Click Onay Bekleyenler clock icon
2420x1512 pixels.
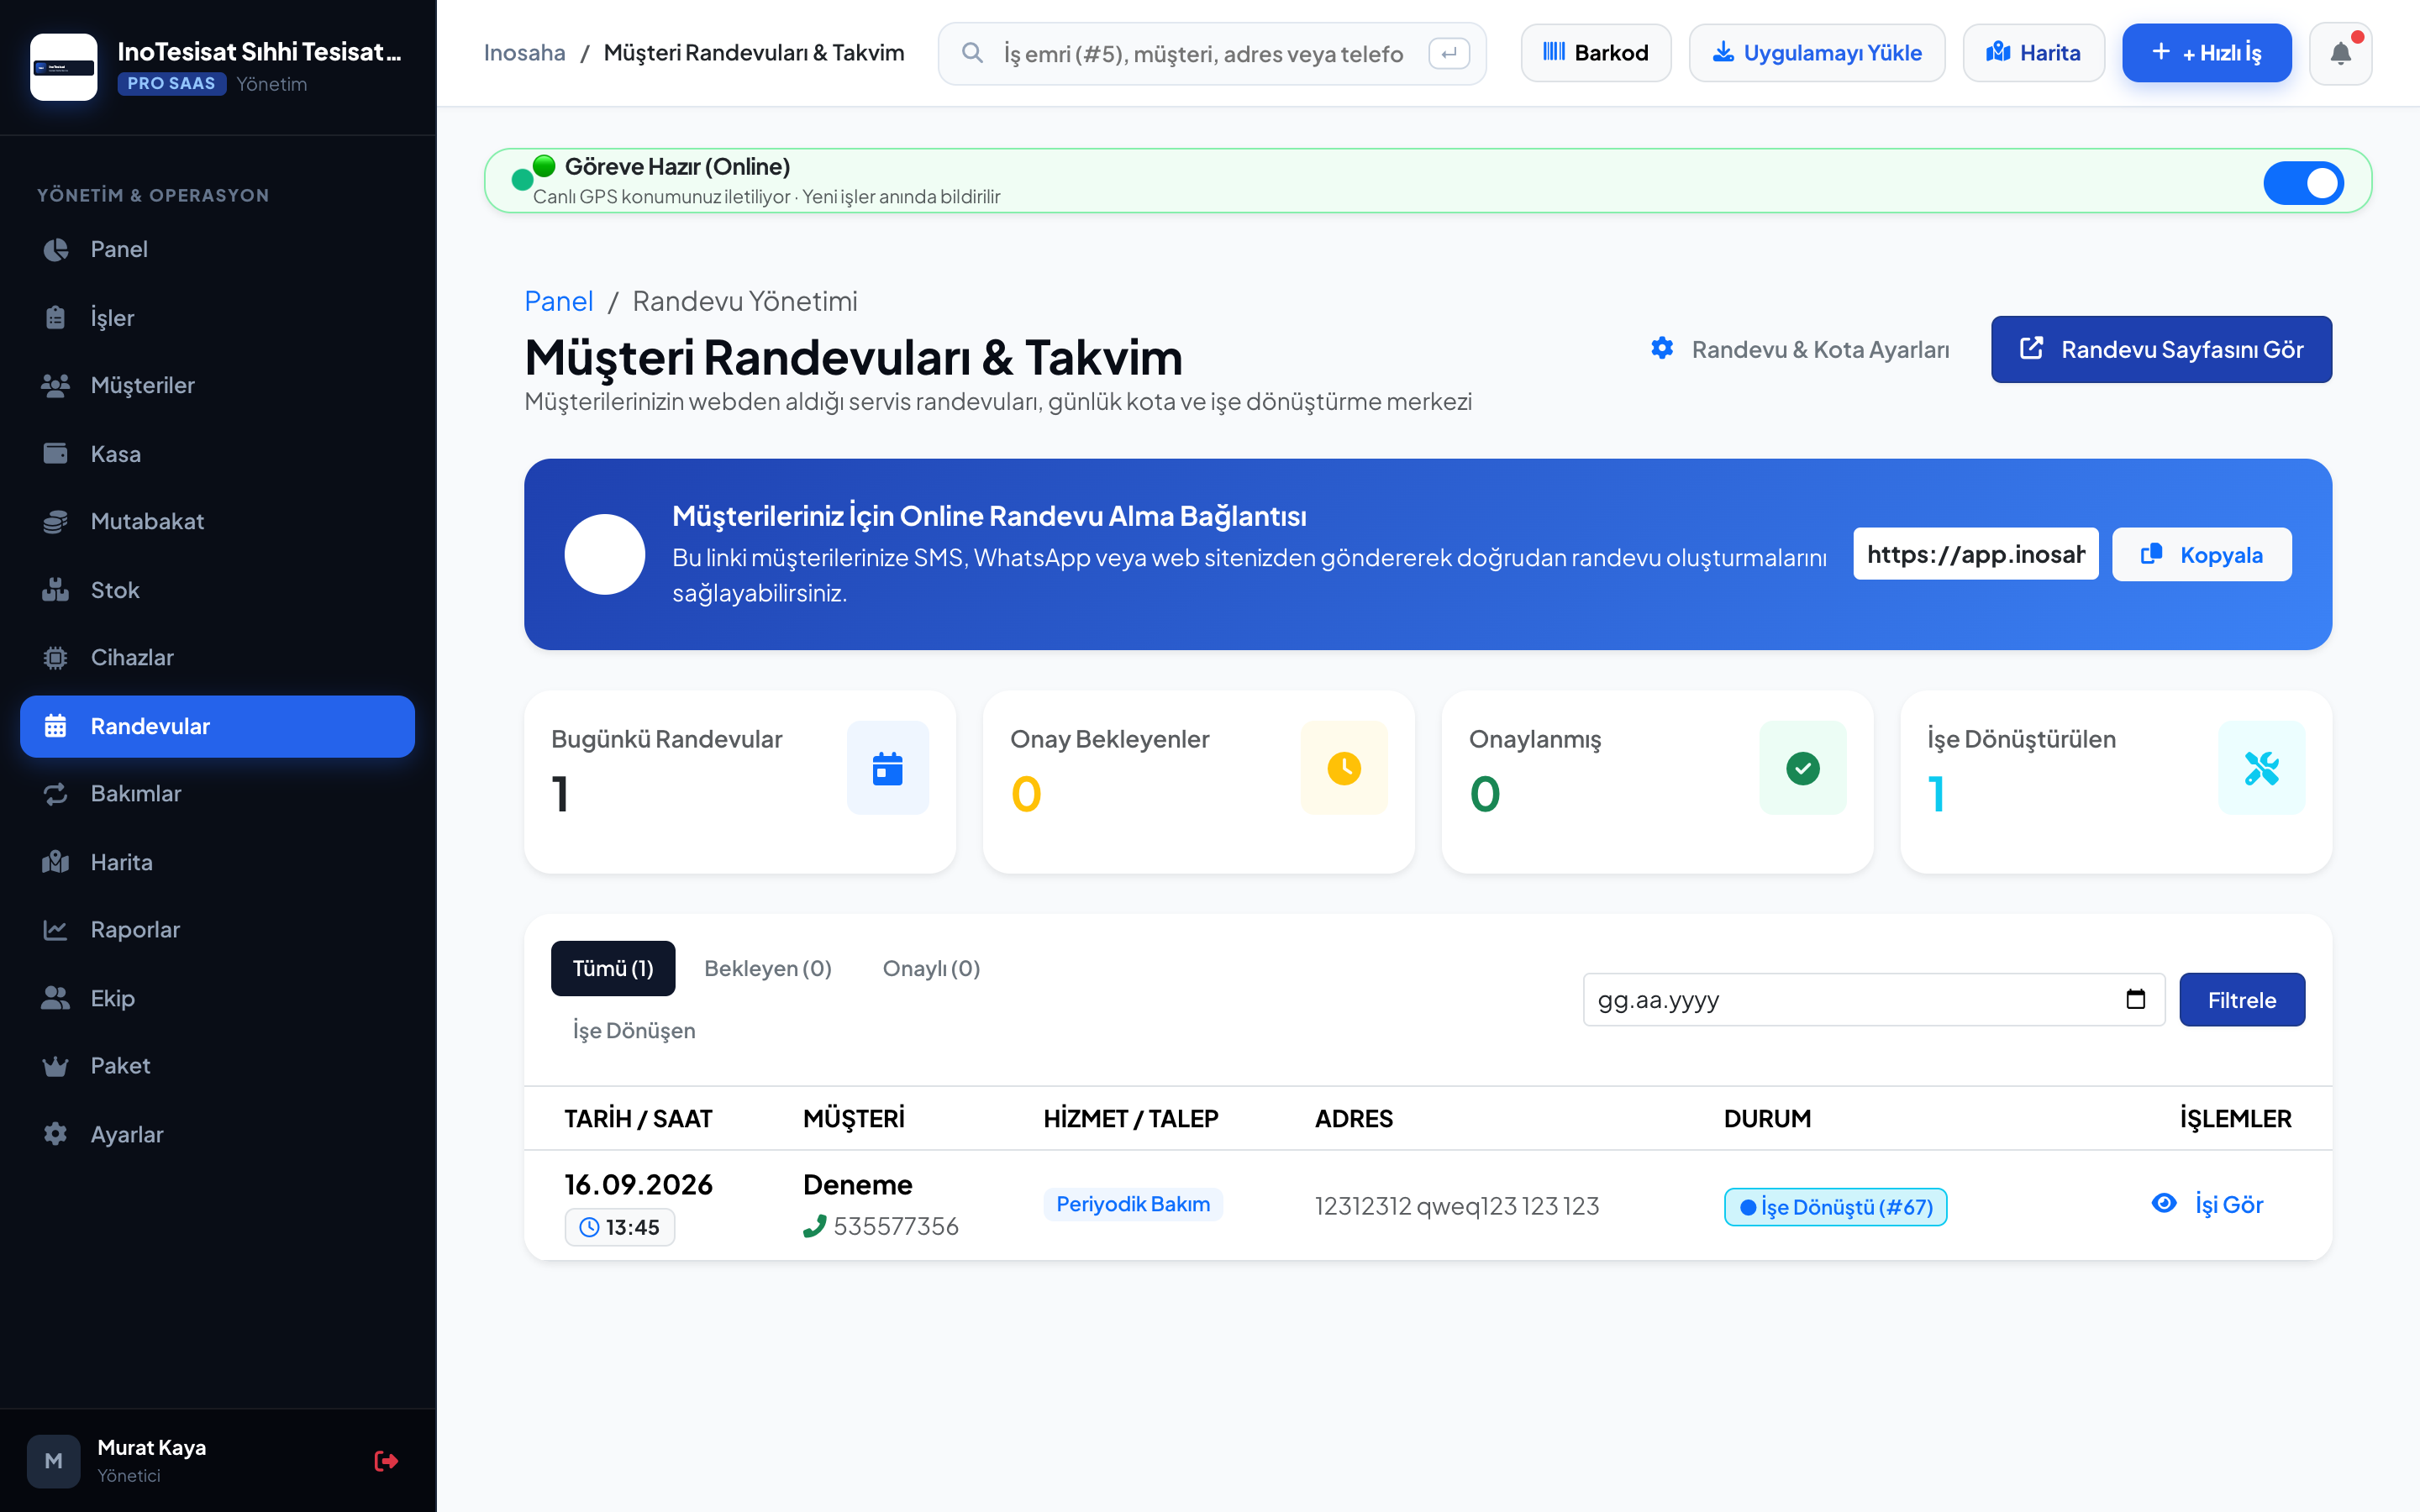coord(1344,768)
